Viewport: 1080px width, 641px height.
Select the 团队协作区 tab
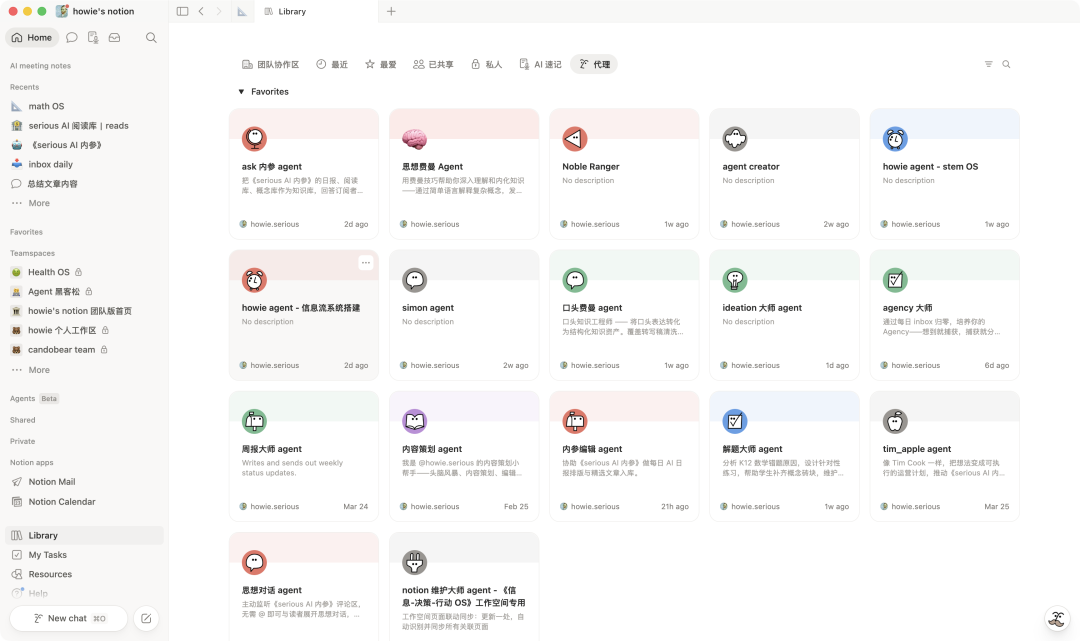(x=271, y=64)
